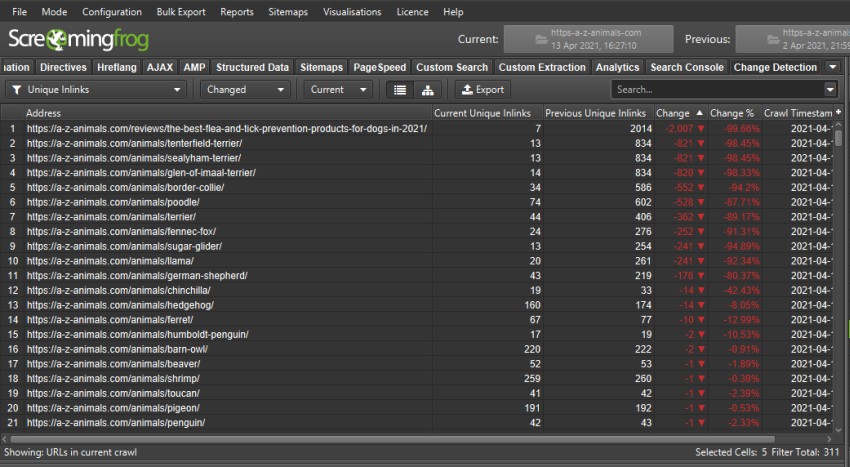Sort by the Change % column header
The width and height of the screenshot is (850, 467).
point(735,113)
